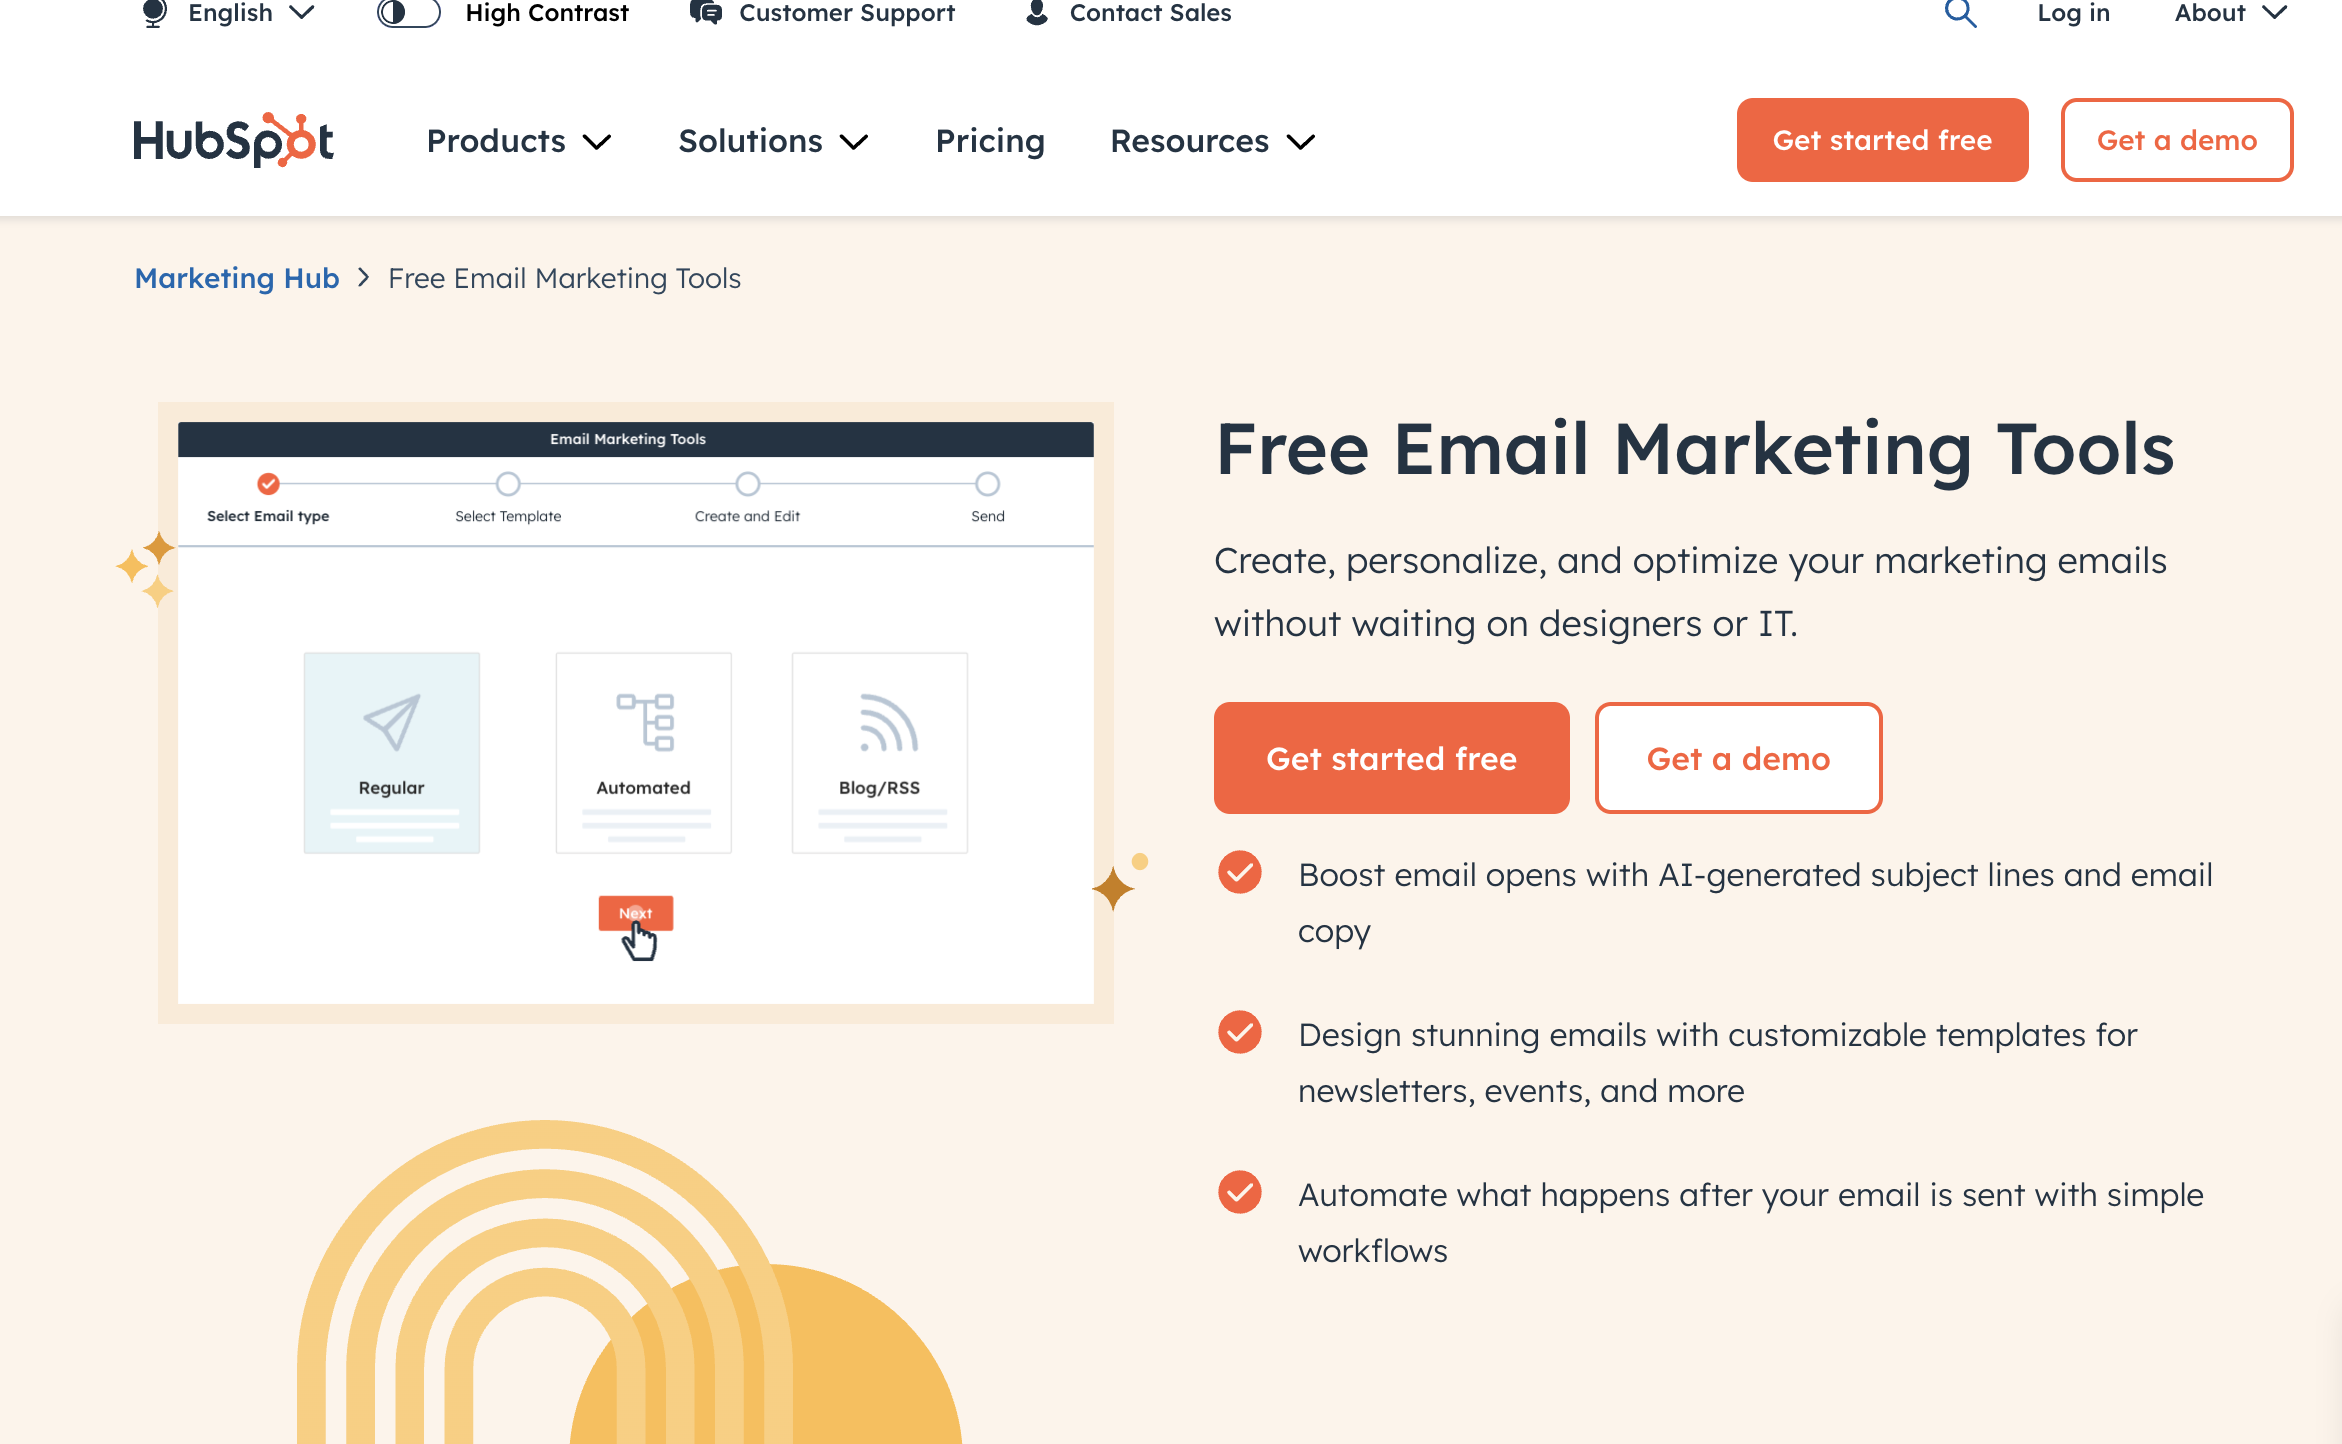Click the paper plane send icon
Image resolution: width=2342 pixels, height=1444 pixels.
391,721
